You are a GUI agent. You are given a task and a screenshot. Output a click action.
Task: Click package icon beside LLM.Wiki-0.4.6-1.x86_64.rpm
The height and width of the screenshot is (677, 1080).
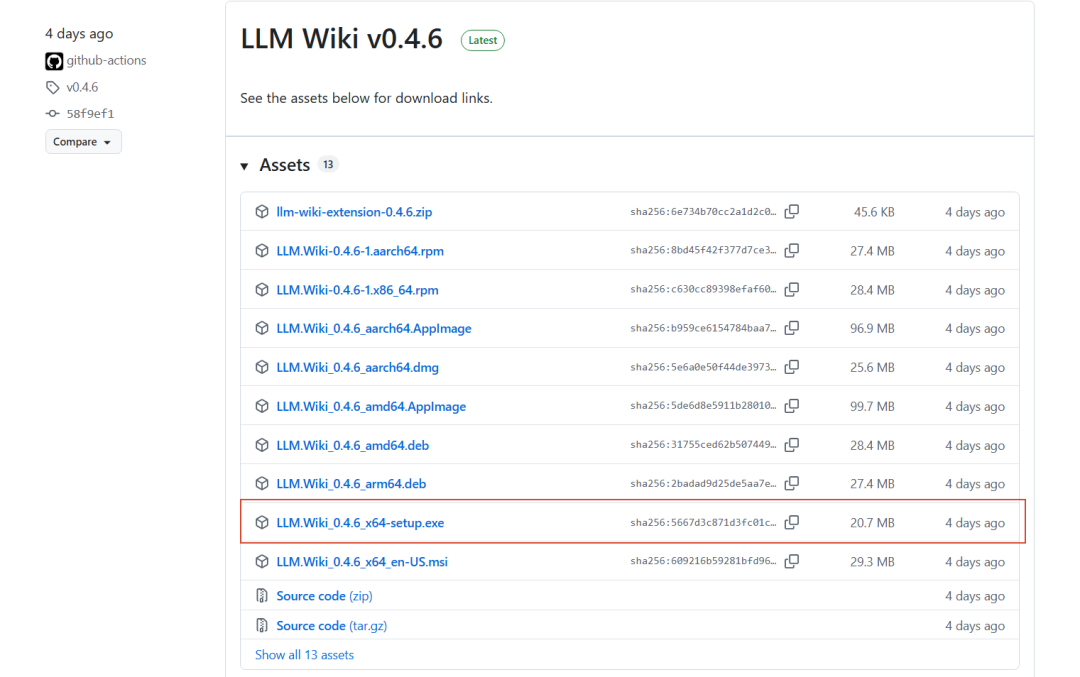pyautogui.click(x=262, y=289)
